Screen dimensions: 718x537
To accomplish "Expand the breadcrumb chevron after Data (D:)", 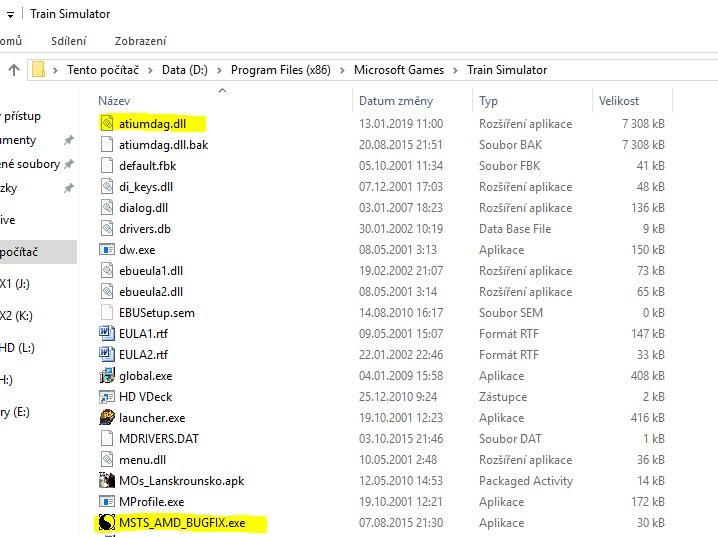I will point(222,70).
